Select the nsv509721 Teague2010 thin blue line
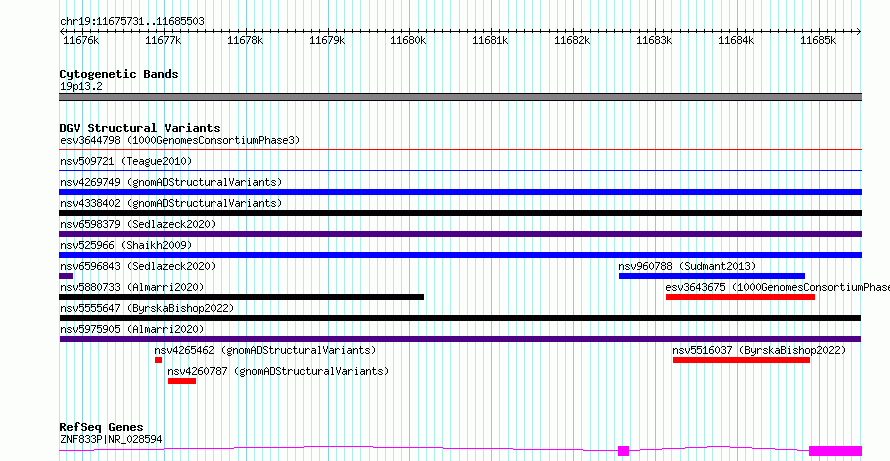The height and width of the screenshot is (461, 890). pos(460,171)
